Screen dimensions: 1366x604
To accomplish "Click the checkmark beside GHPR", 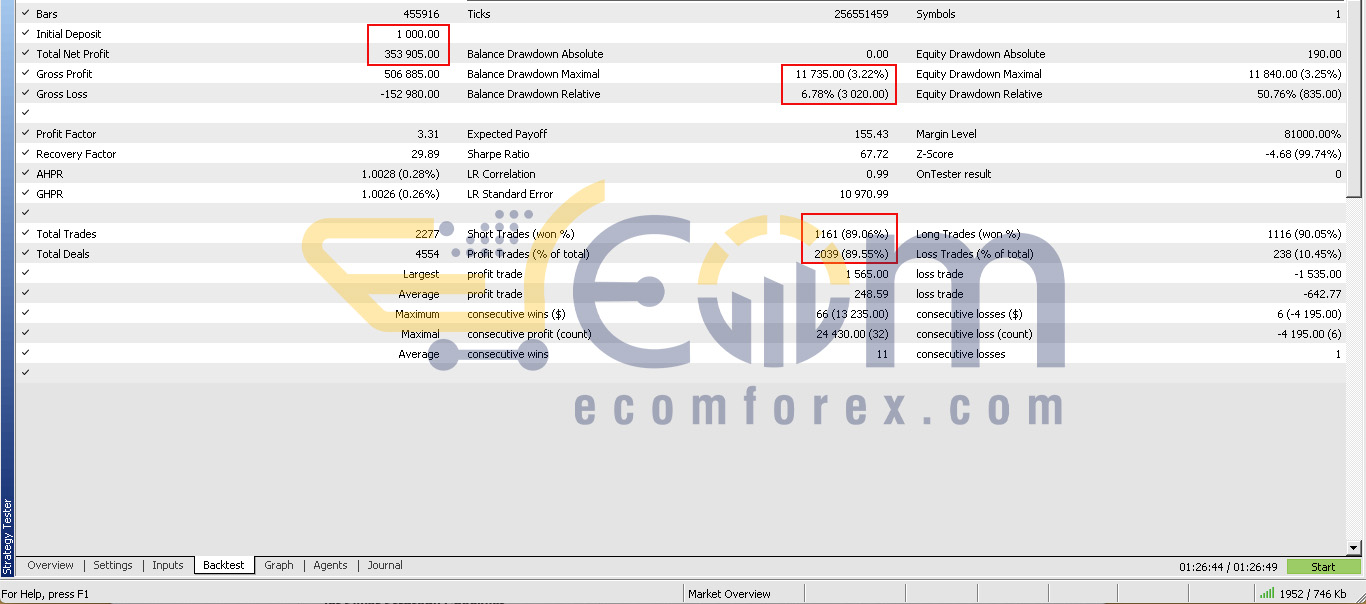I will (25, 194).
